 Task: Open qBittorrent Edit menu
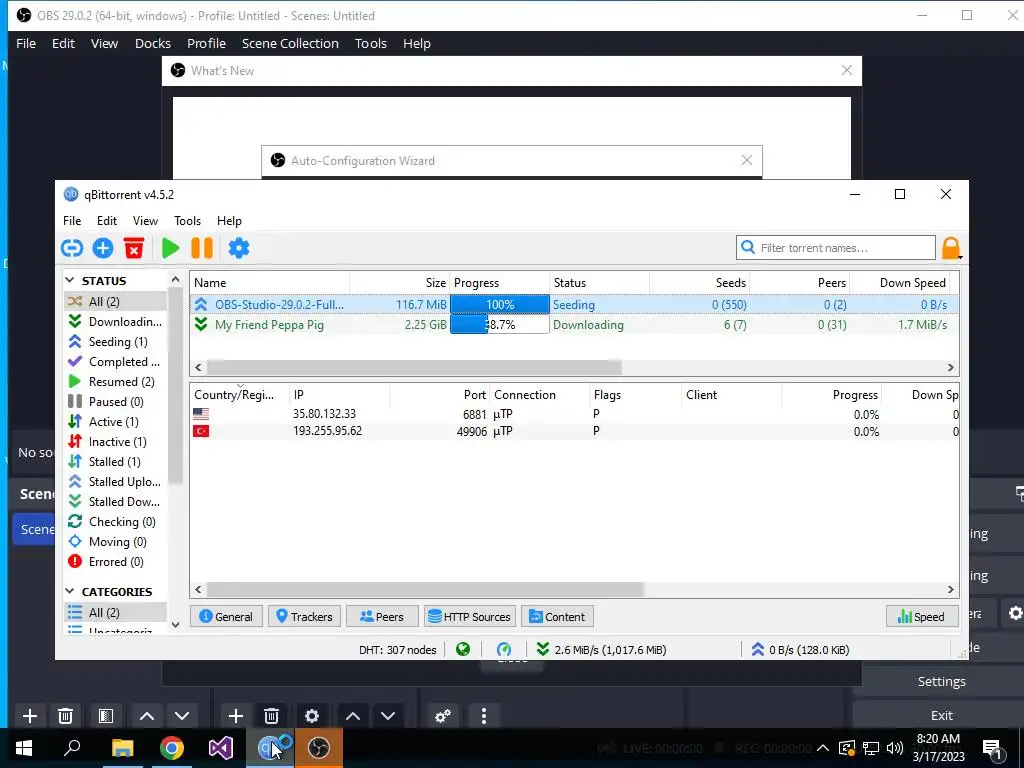pos(106,221)
